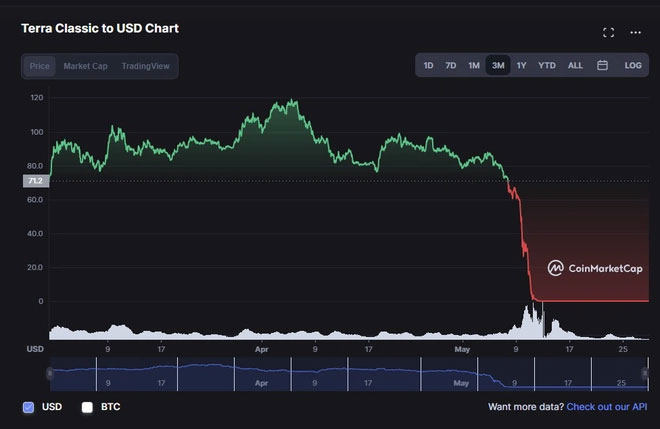This screenshot has width=660, height=429.
Task: Toggle LOG scale for the chart
Action: coord(633,65)
